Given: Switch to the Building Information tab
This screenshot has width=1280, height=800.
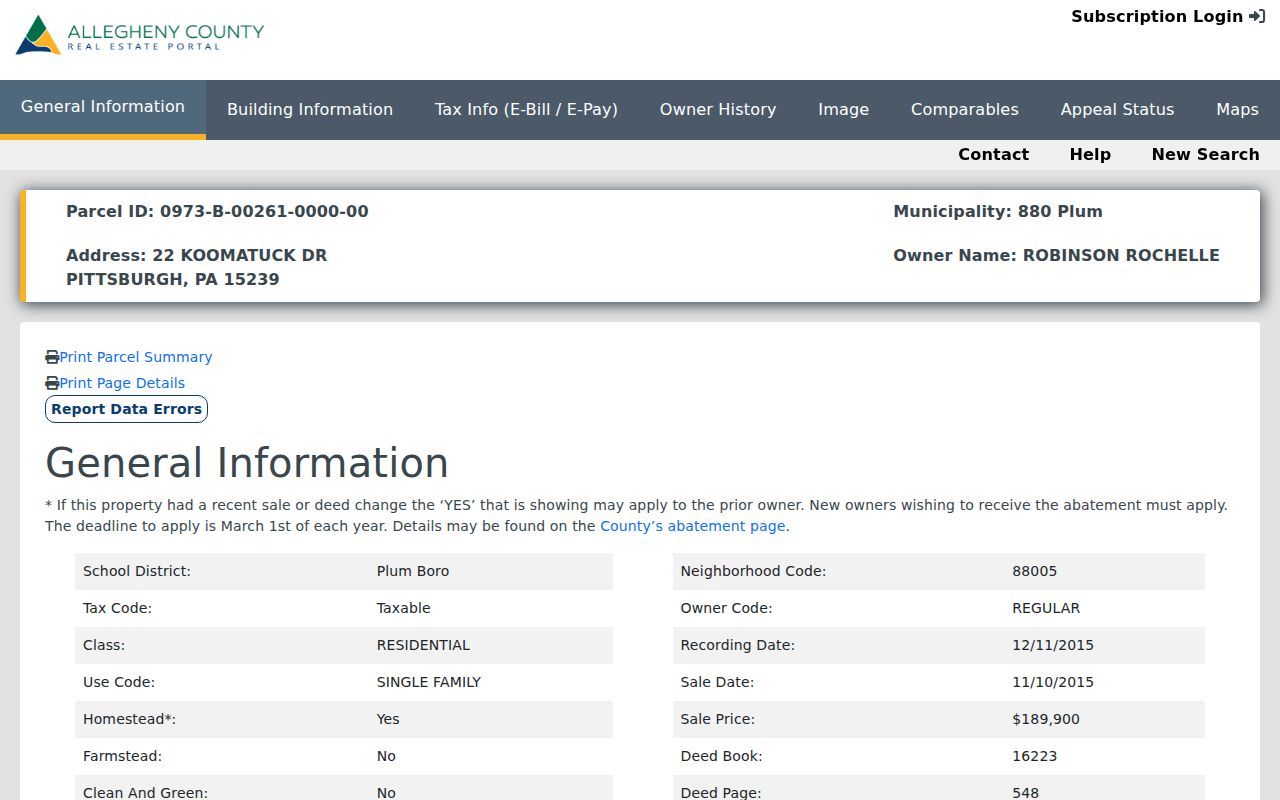Looking at the screenshot, I should 310,110.
